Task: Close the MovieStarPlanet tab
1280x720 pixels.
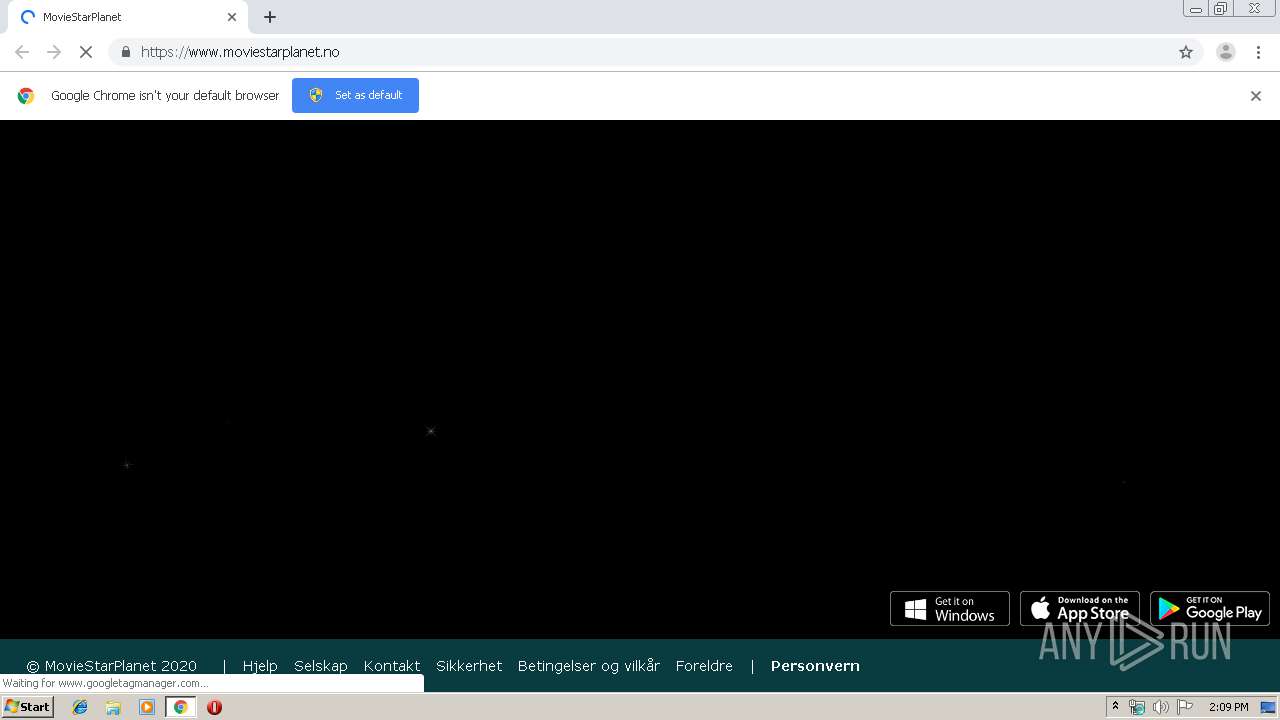Action: tap(232, 17)
